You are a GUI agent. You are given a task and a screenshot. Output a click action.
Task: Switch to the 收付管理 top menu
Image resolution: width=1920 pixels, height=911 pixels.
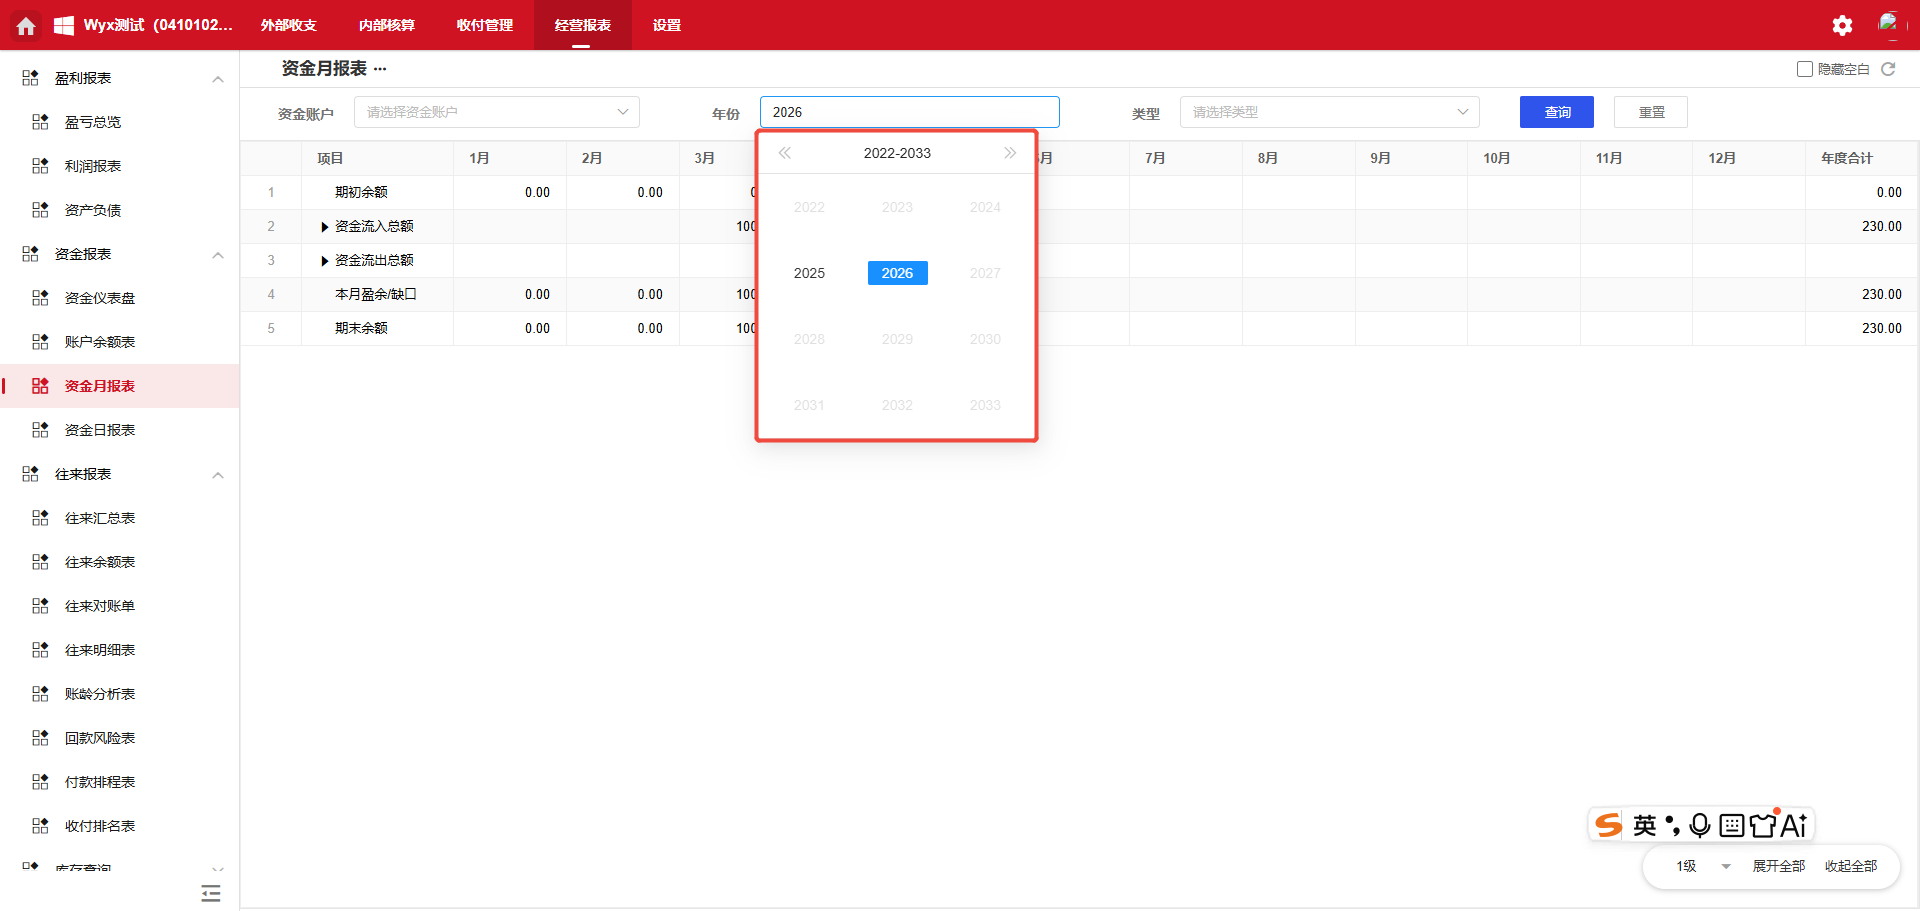[x=484, y=25]
